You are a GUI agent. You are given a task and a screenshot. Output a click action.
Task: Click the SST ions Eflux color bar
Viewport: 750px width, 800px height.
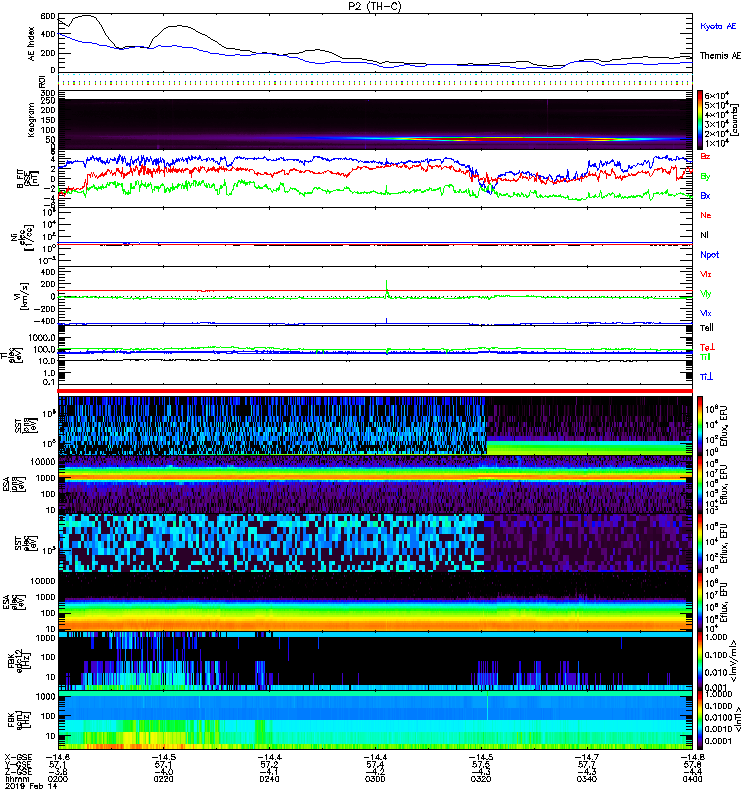pos(699,425)
